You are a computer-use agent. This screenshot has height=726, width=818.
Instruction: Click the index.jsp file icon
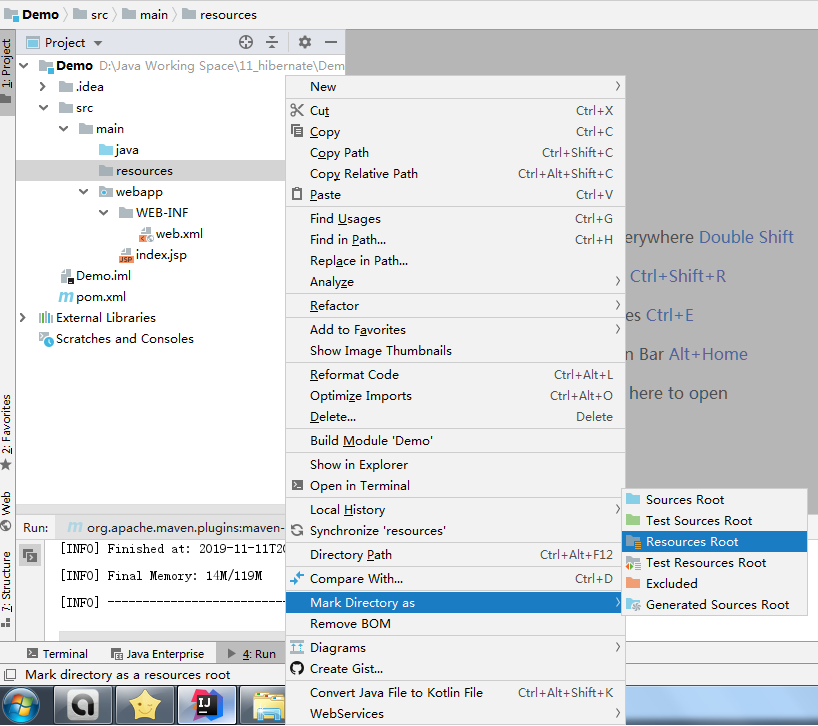126,255
